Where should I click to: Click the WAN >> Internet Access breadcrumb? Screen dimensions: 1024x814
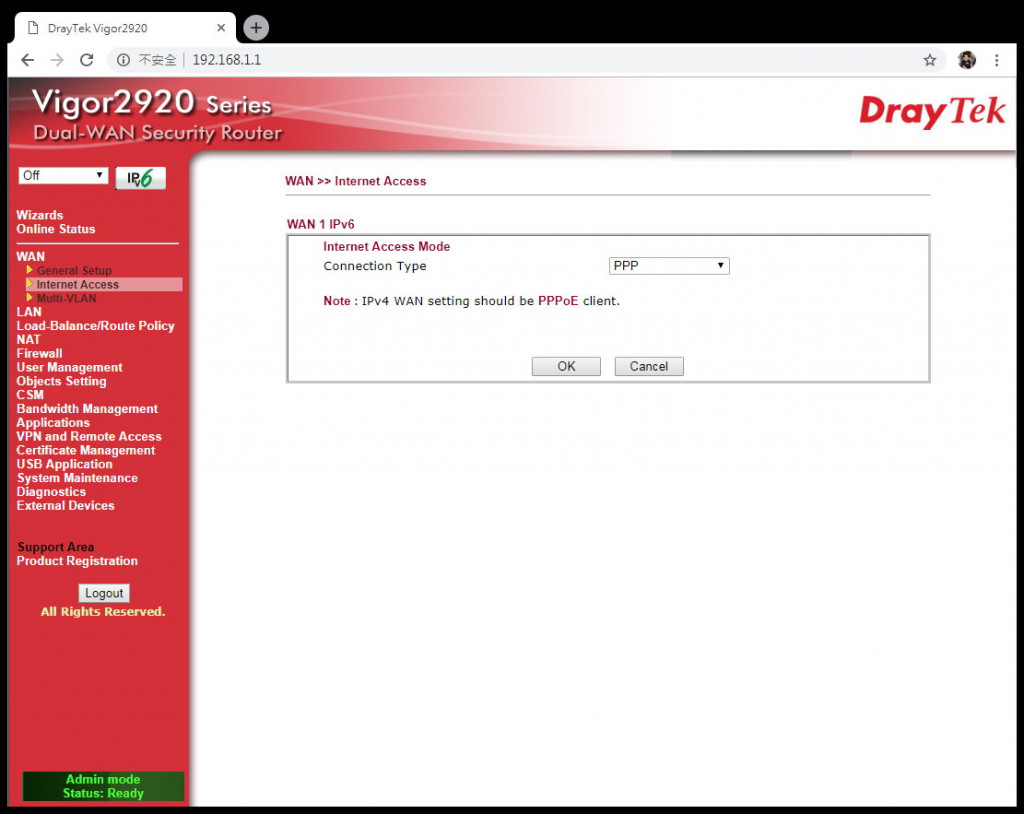[x=355, y=181]
